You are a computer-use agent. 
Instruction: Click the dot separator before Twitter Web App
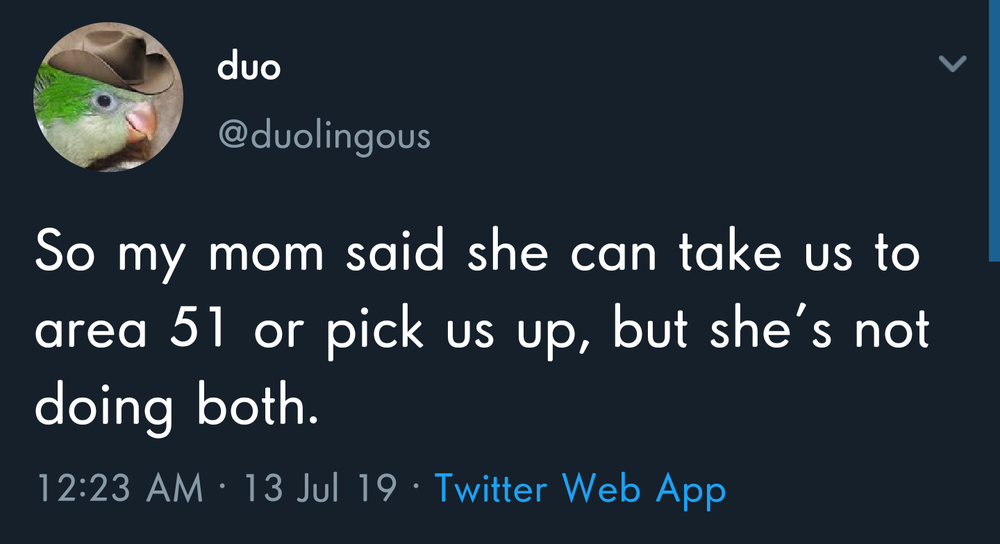click(x=416, y=489)
